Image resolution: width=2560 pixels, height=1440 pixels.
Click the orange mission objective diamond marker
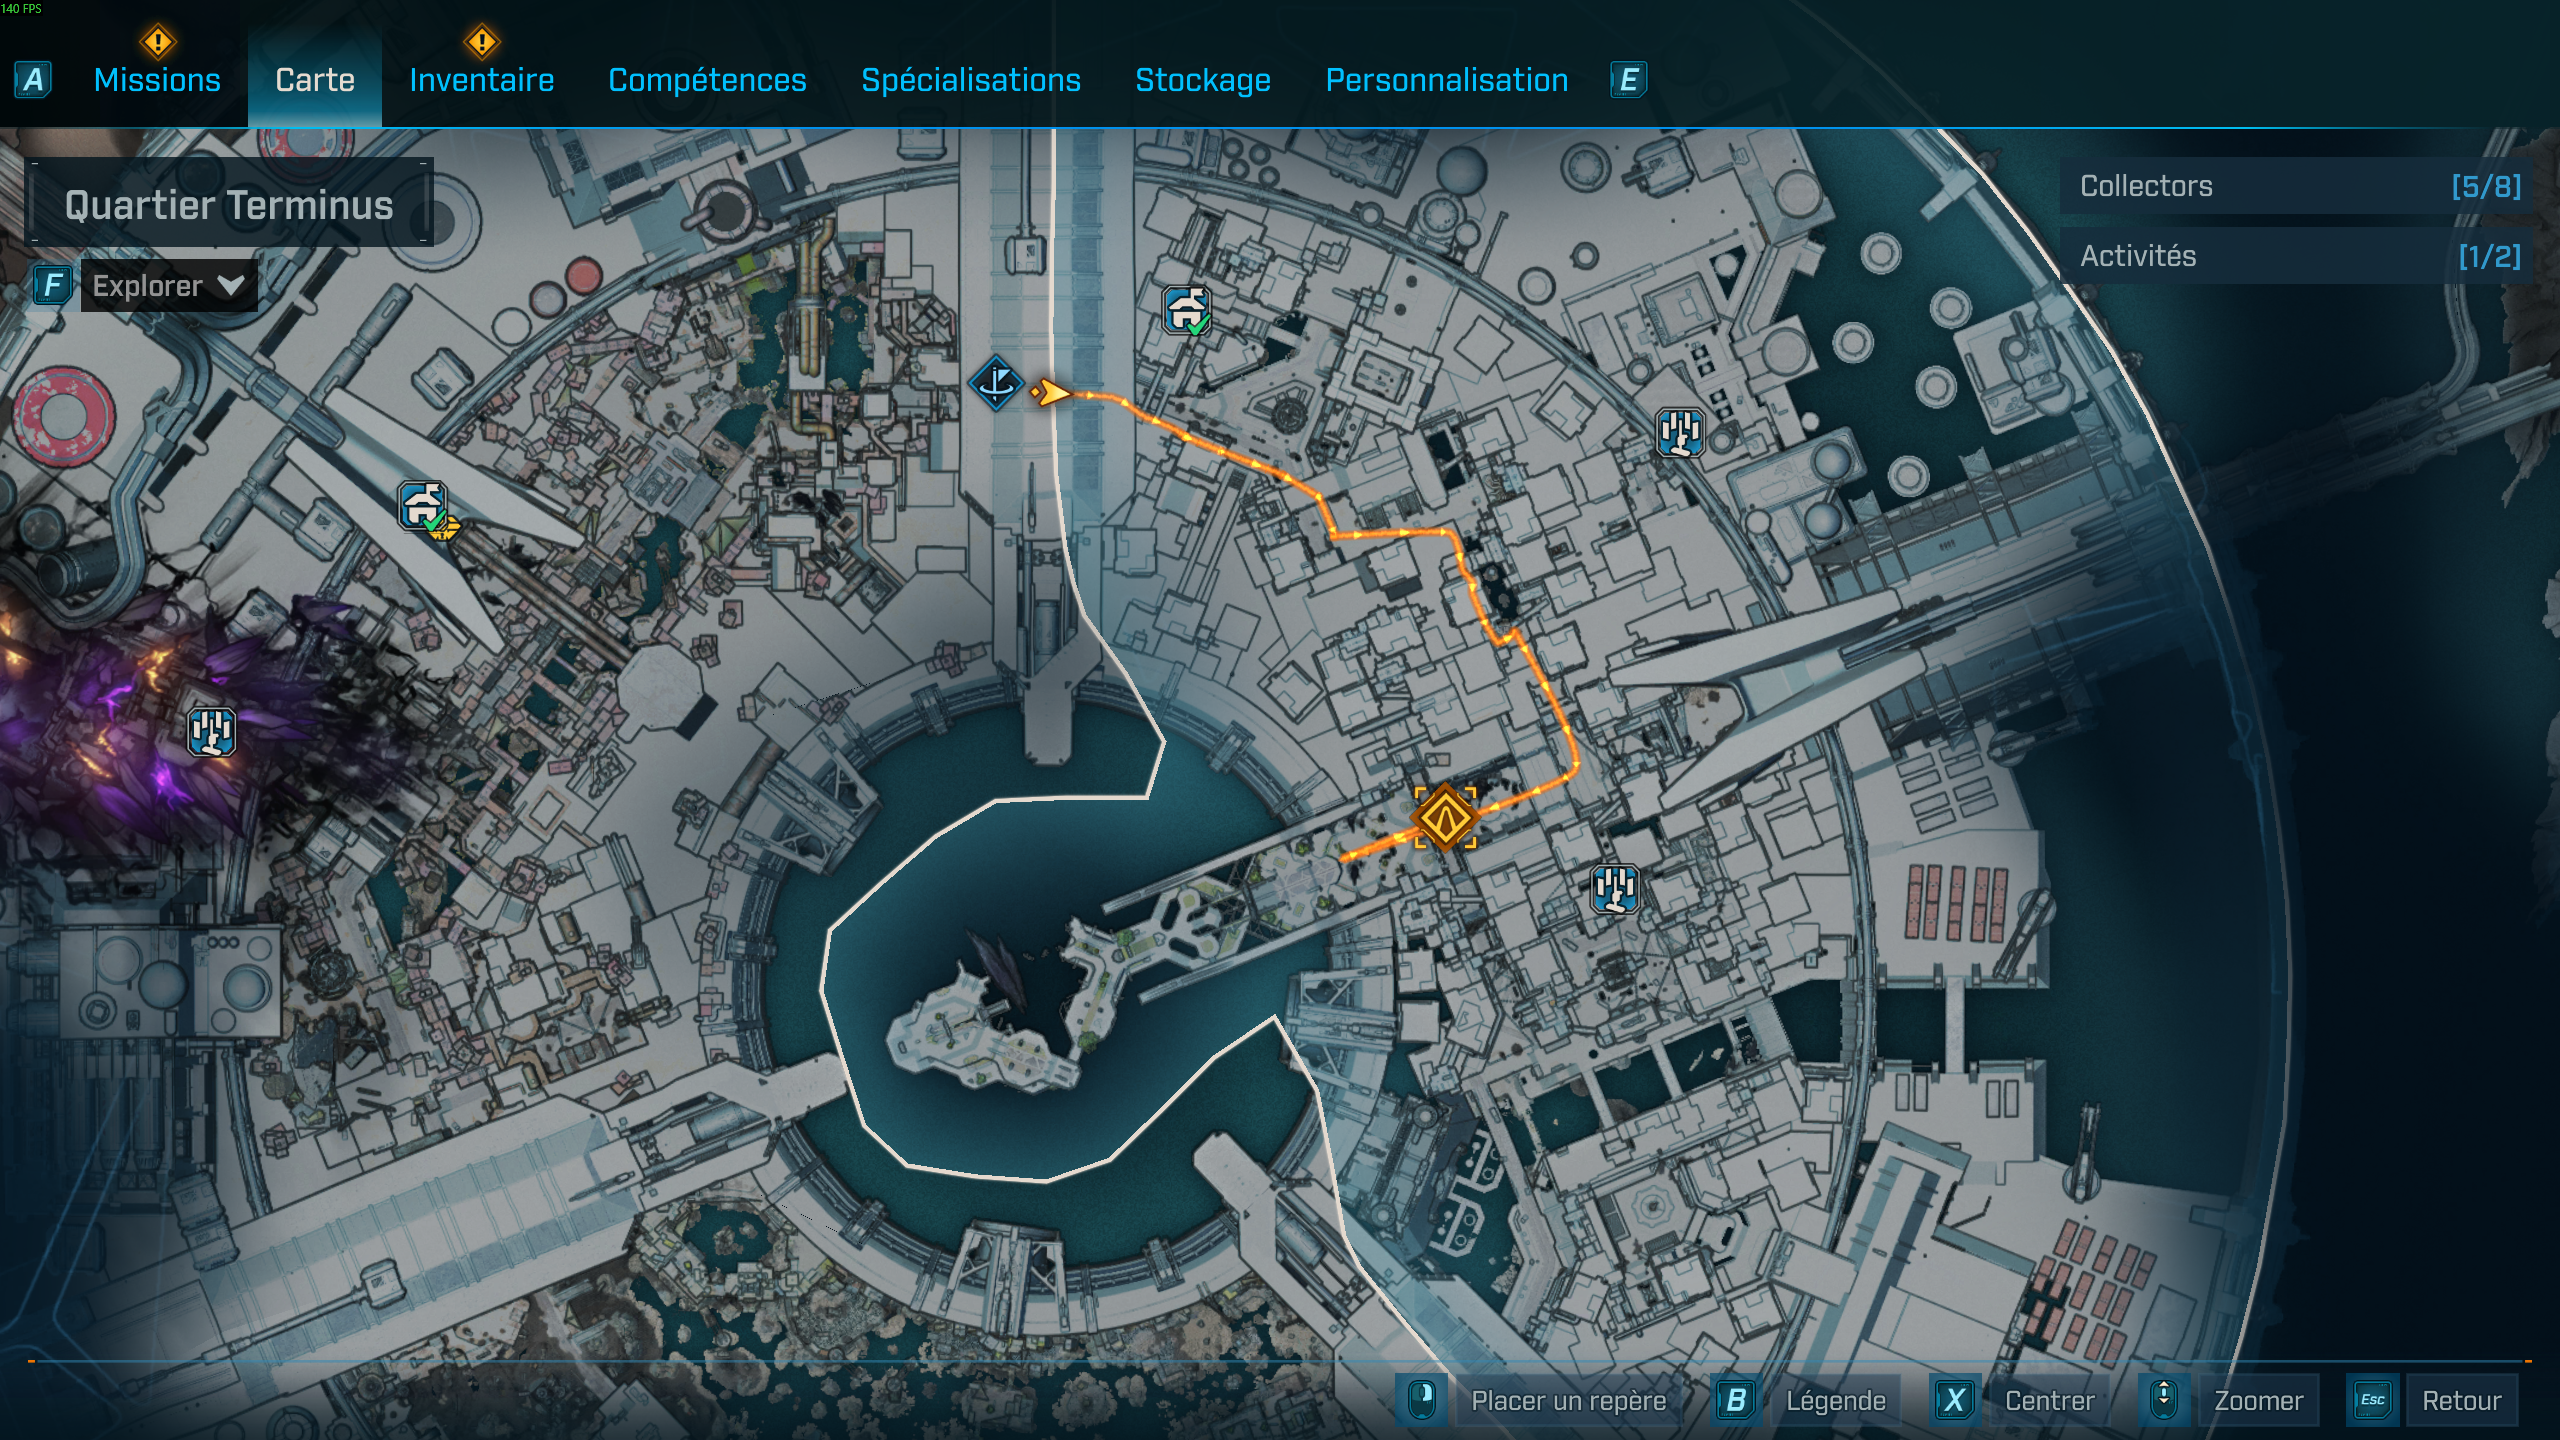(1445, 818)
